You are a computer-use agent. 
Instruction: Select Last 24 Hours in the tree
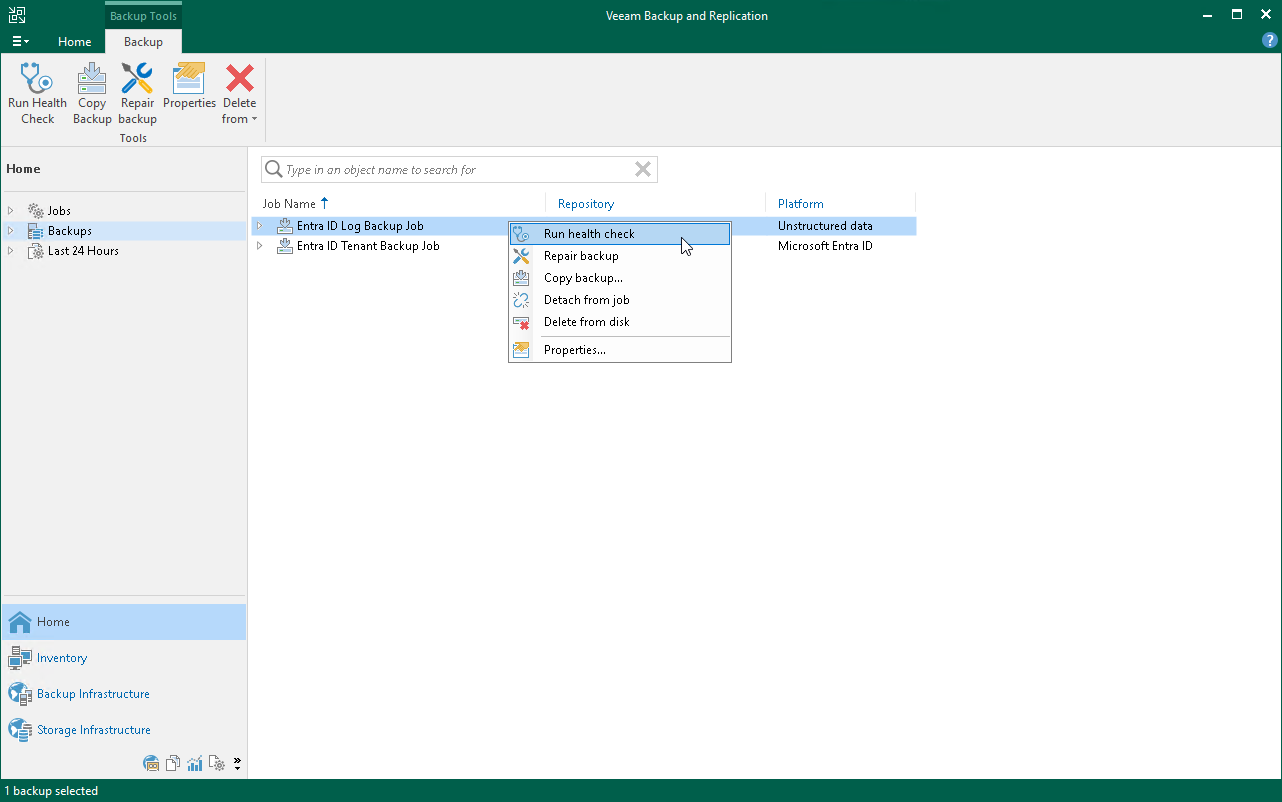tap(83, 251)
